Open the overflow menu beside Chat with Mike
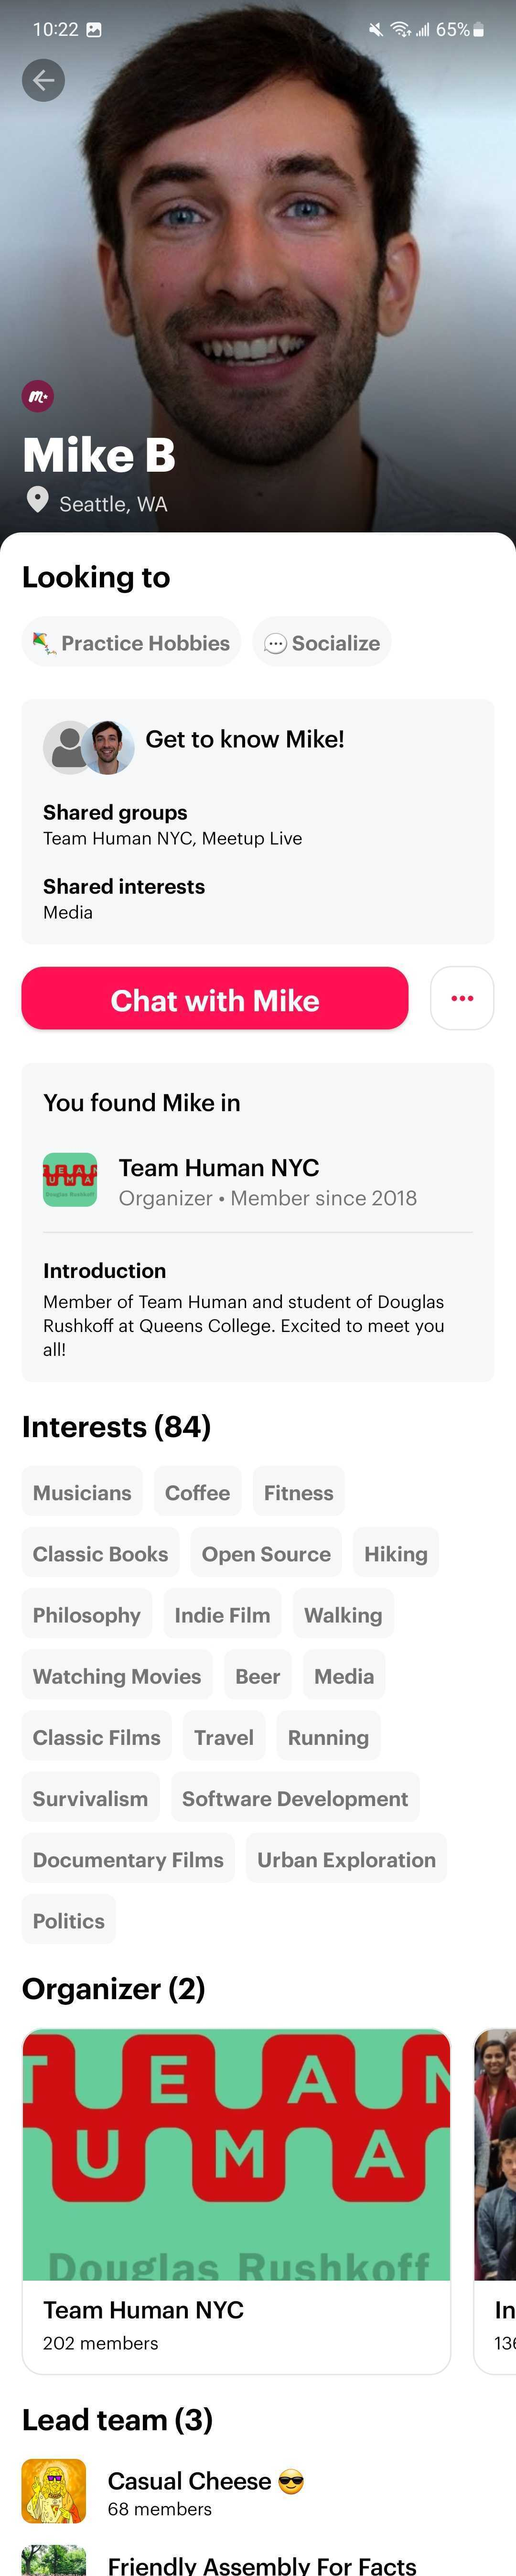The image size is (516, 2576). (461, 998)
